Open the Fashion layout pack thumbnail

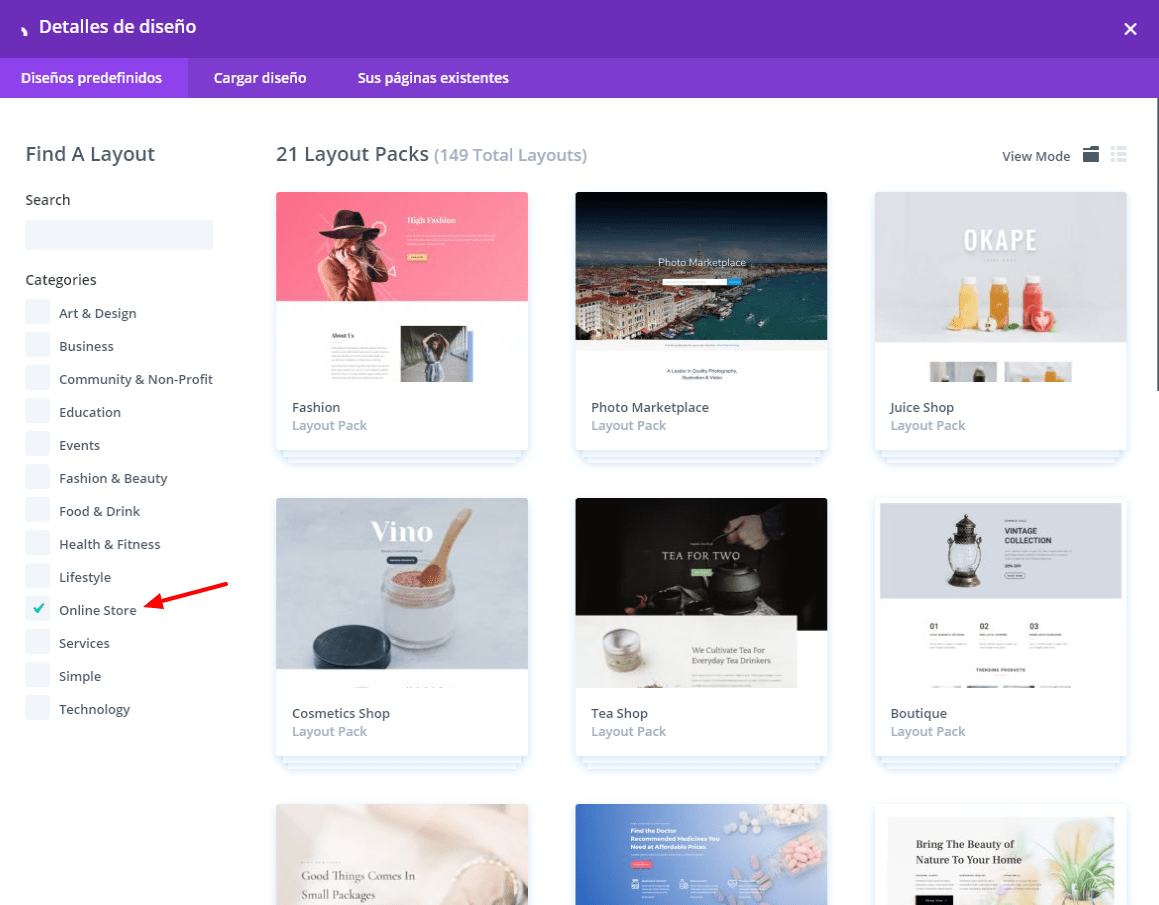(x=402, y=287)
